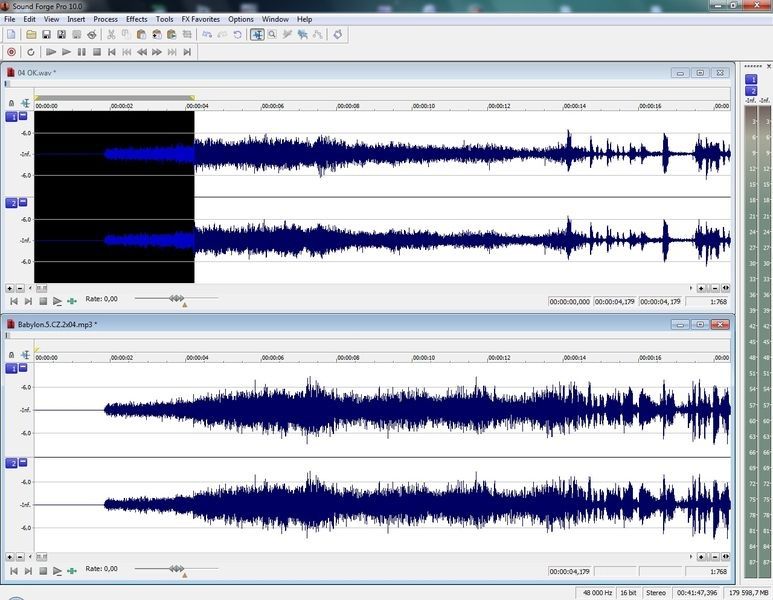Click Go to Start in Babylon.5.CZ.2x04.mp3 window
This screenshot has height=600, width=773.
point(14,570)
